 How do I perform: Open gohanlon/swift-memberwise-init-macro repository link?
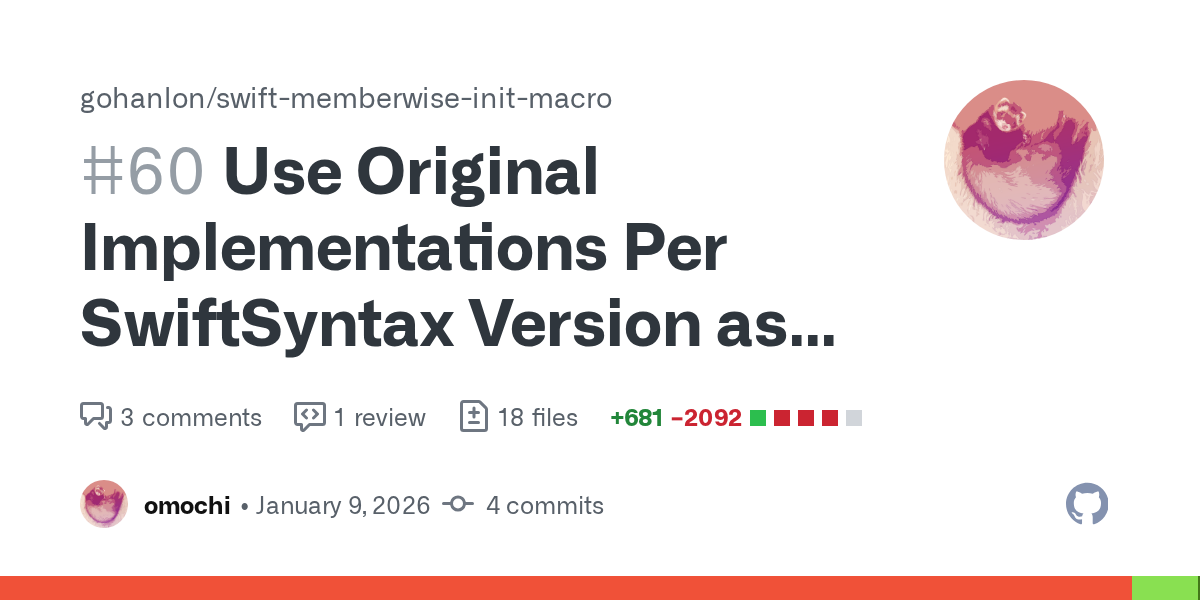pos(346,99)
